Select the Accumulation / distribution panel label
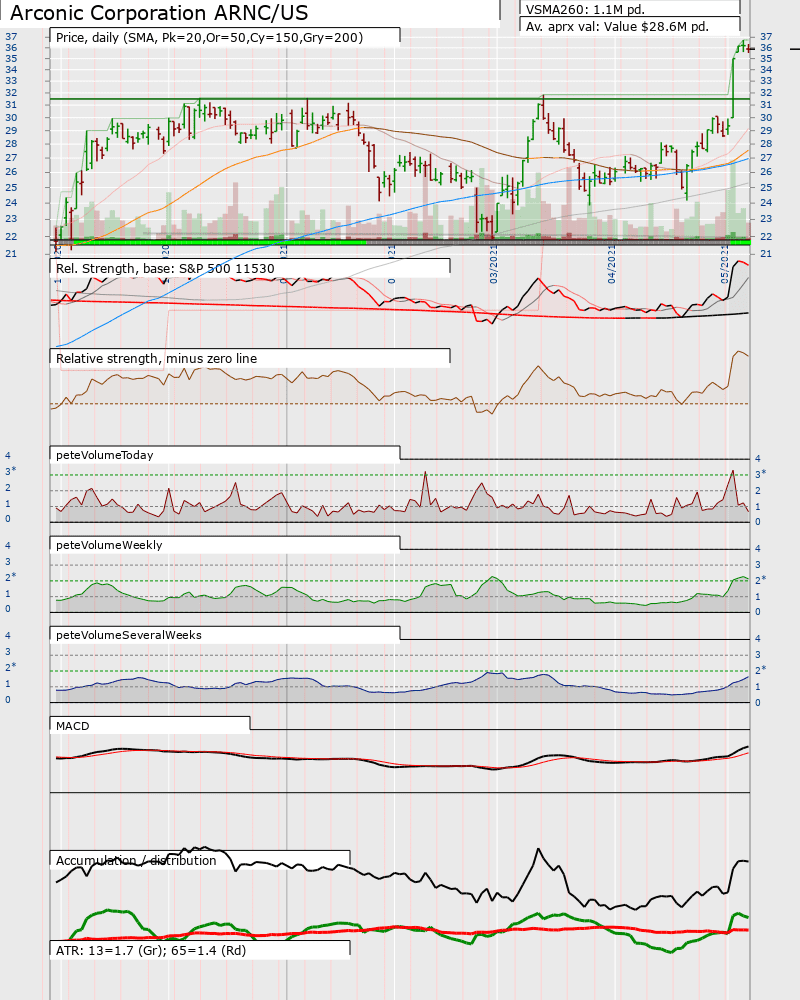The width and height of the screenshot is (800, 1000). 136,860
